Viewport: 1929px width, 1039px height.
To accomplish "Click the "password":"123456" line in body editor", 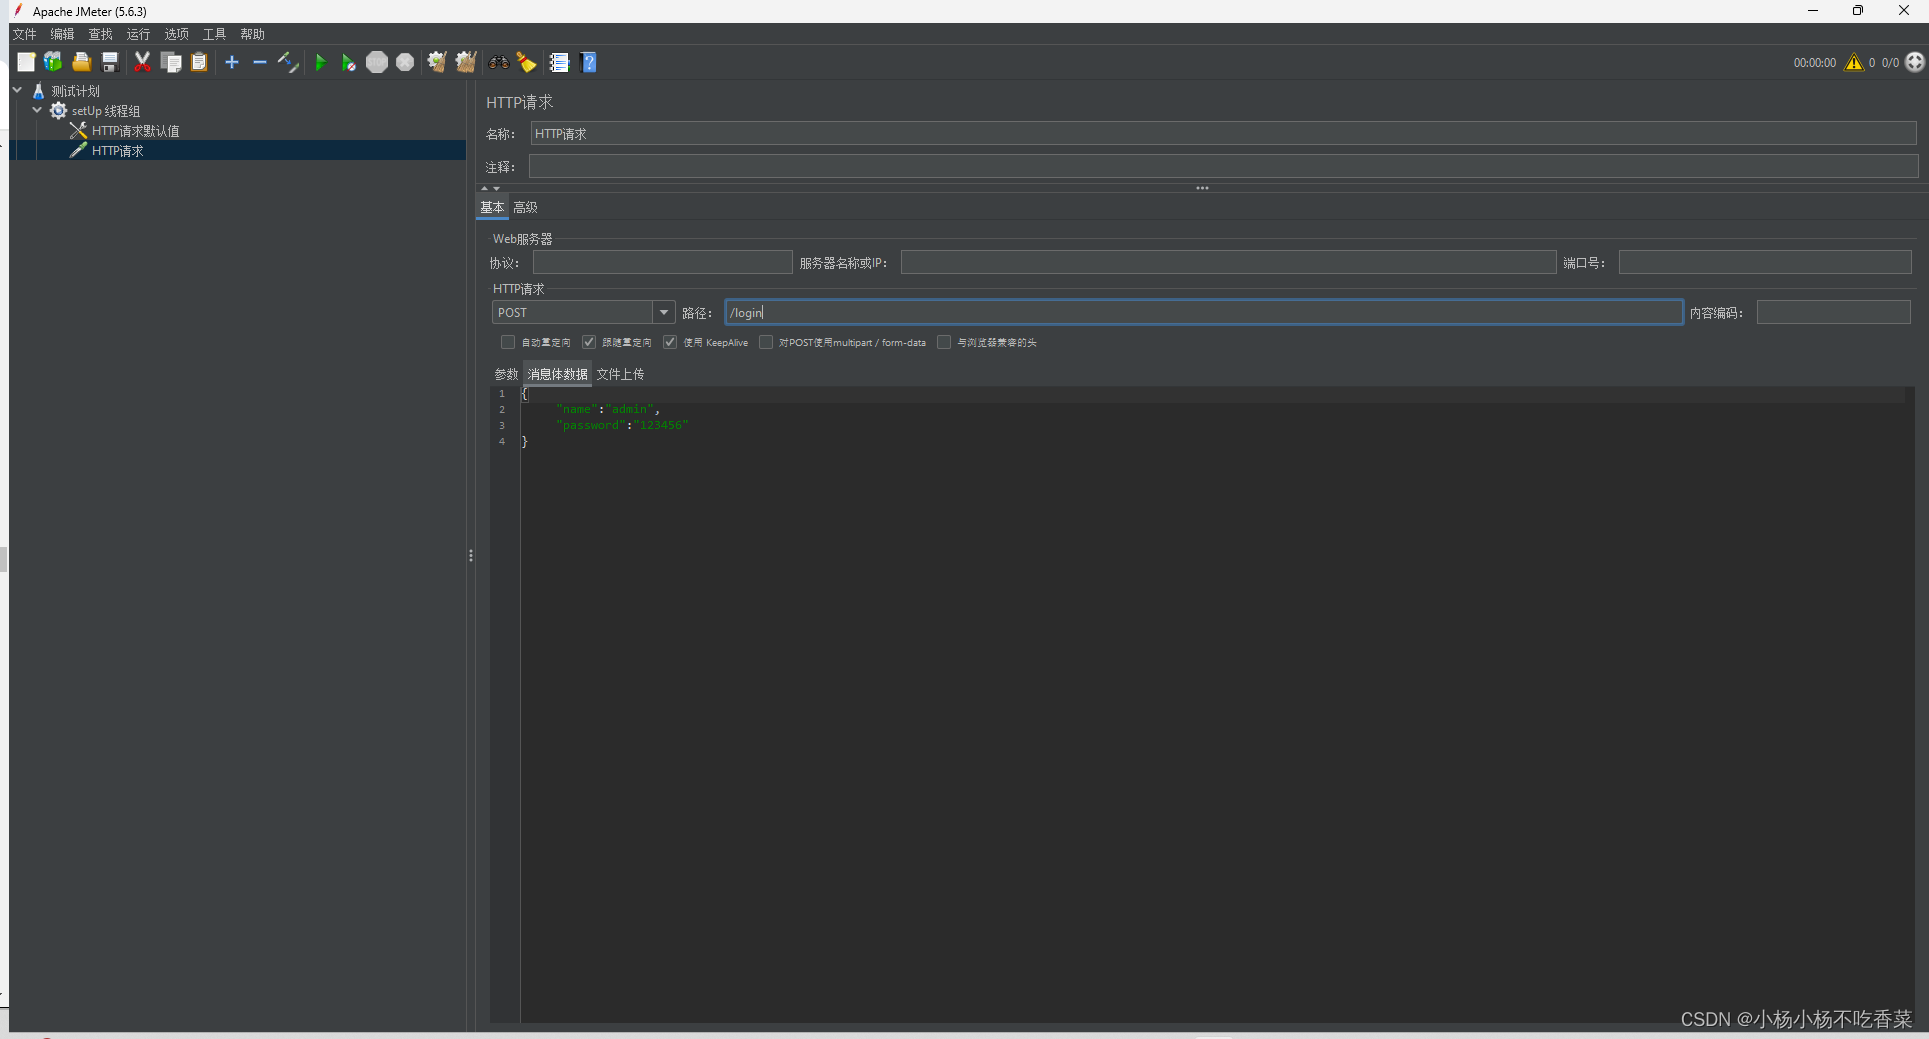I will tap(622, 426).
